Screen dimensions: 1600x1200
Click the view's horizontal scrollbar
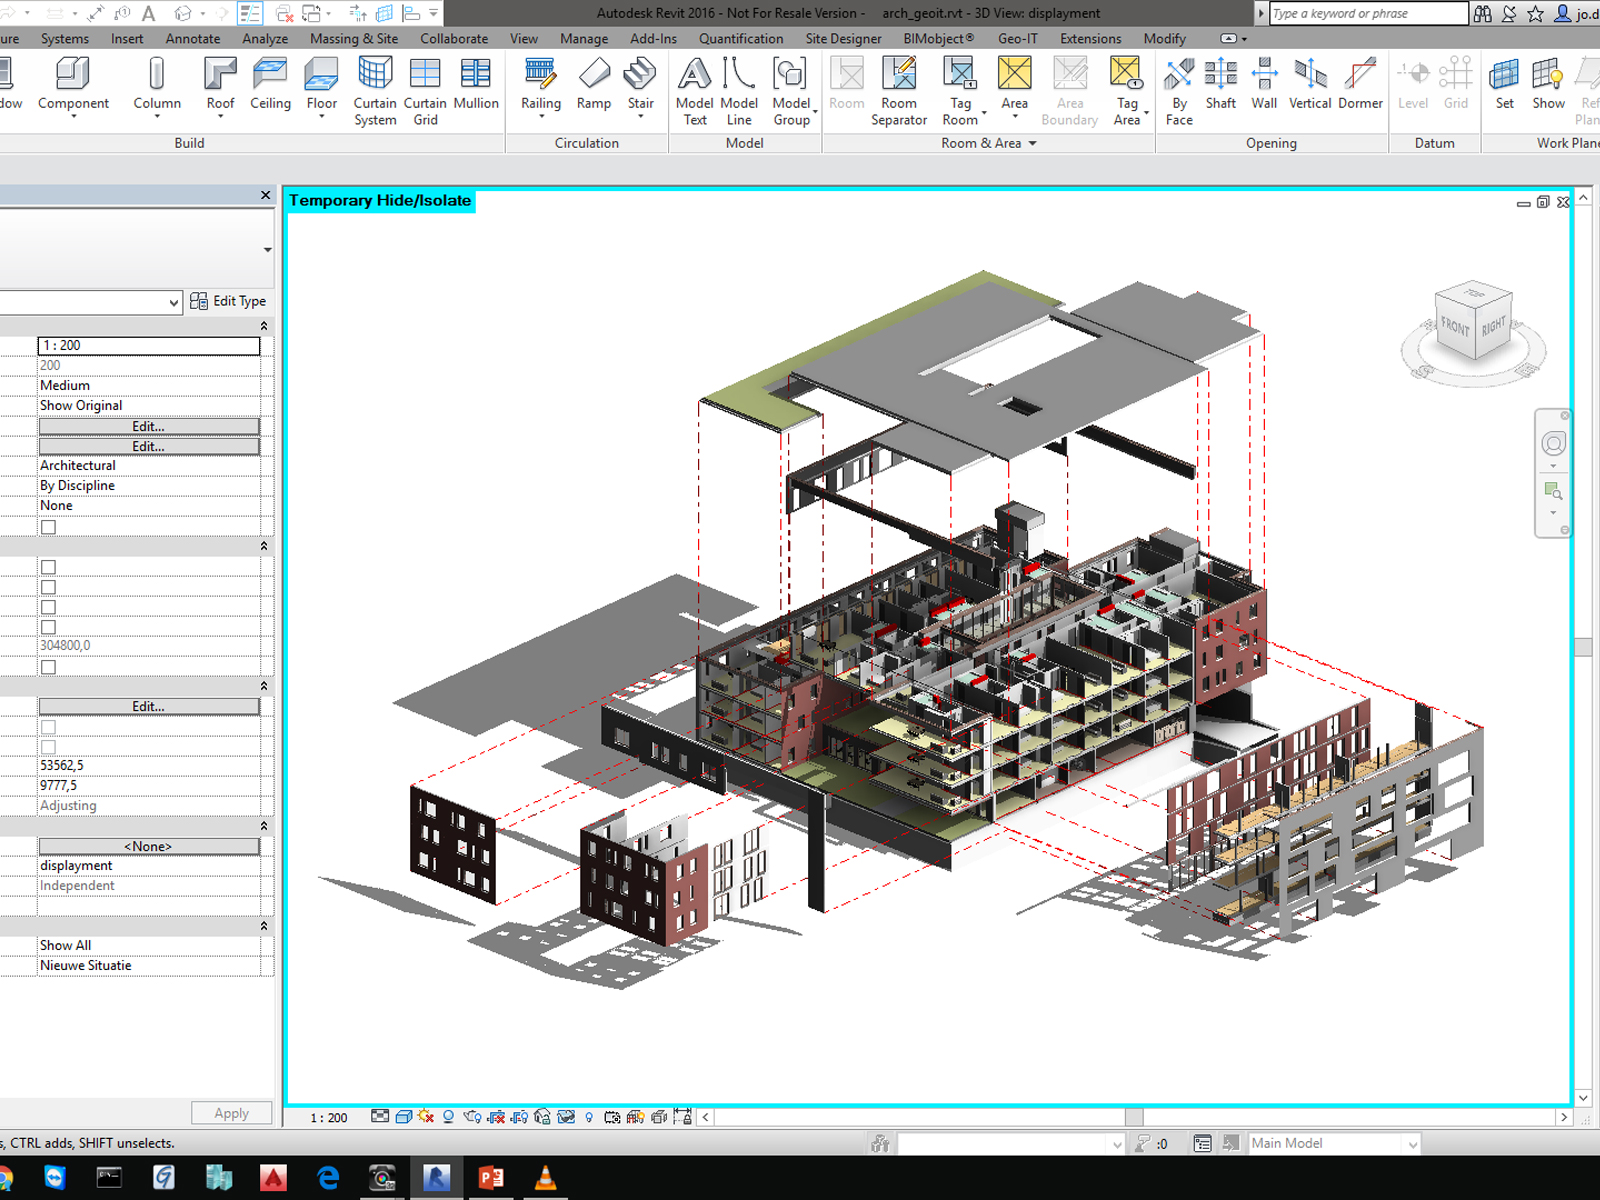click(1134, 1117)
